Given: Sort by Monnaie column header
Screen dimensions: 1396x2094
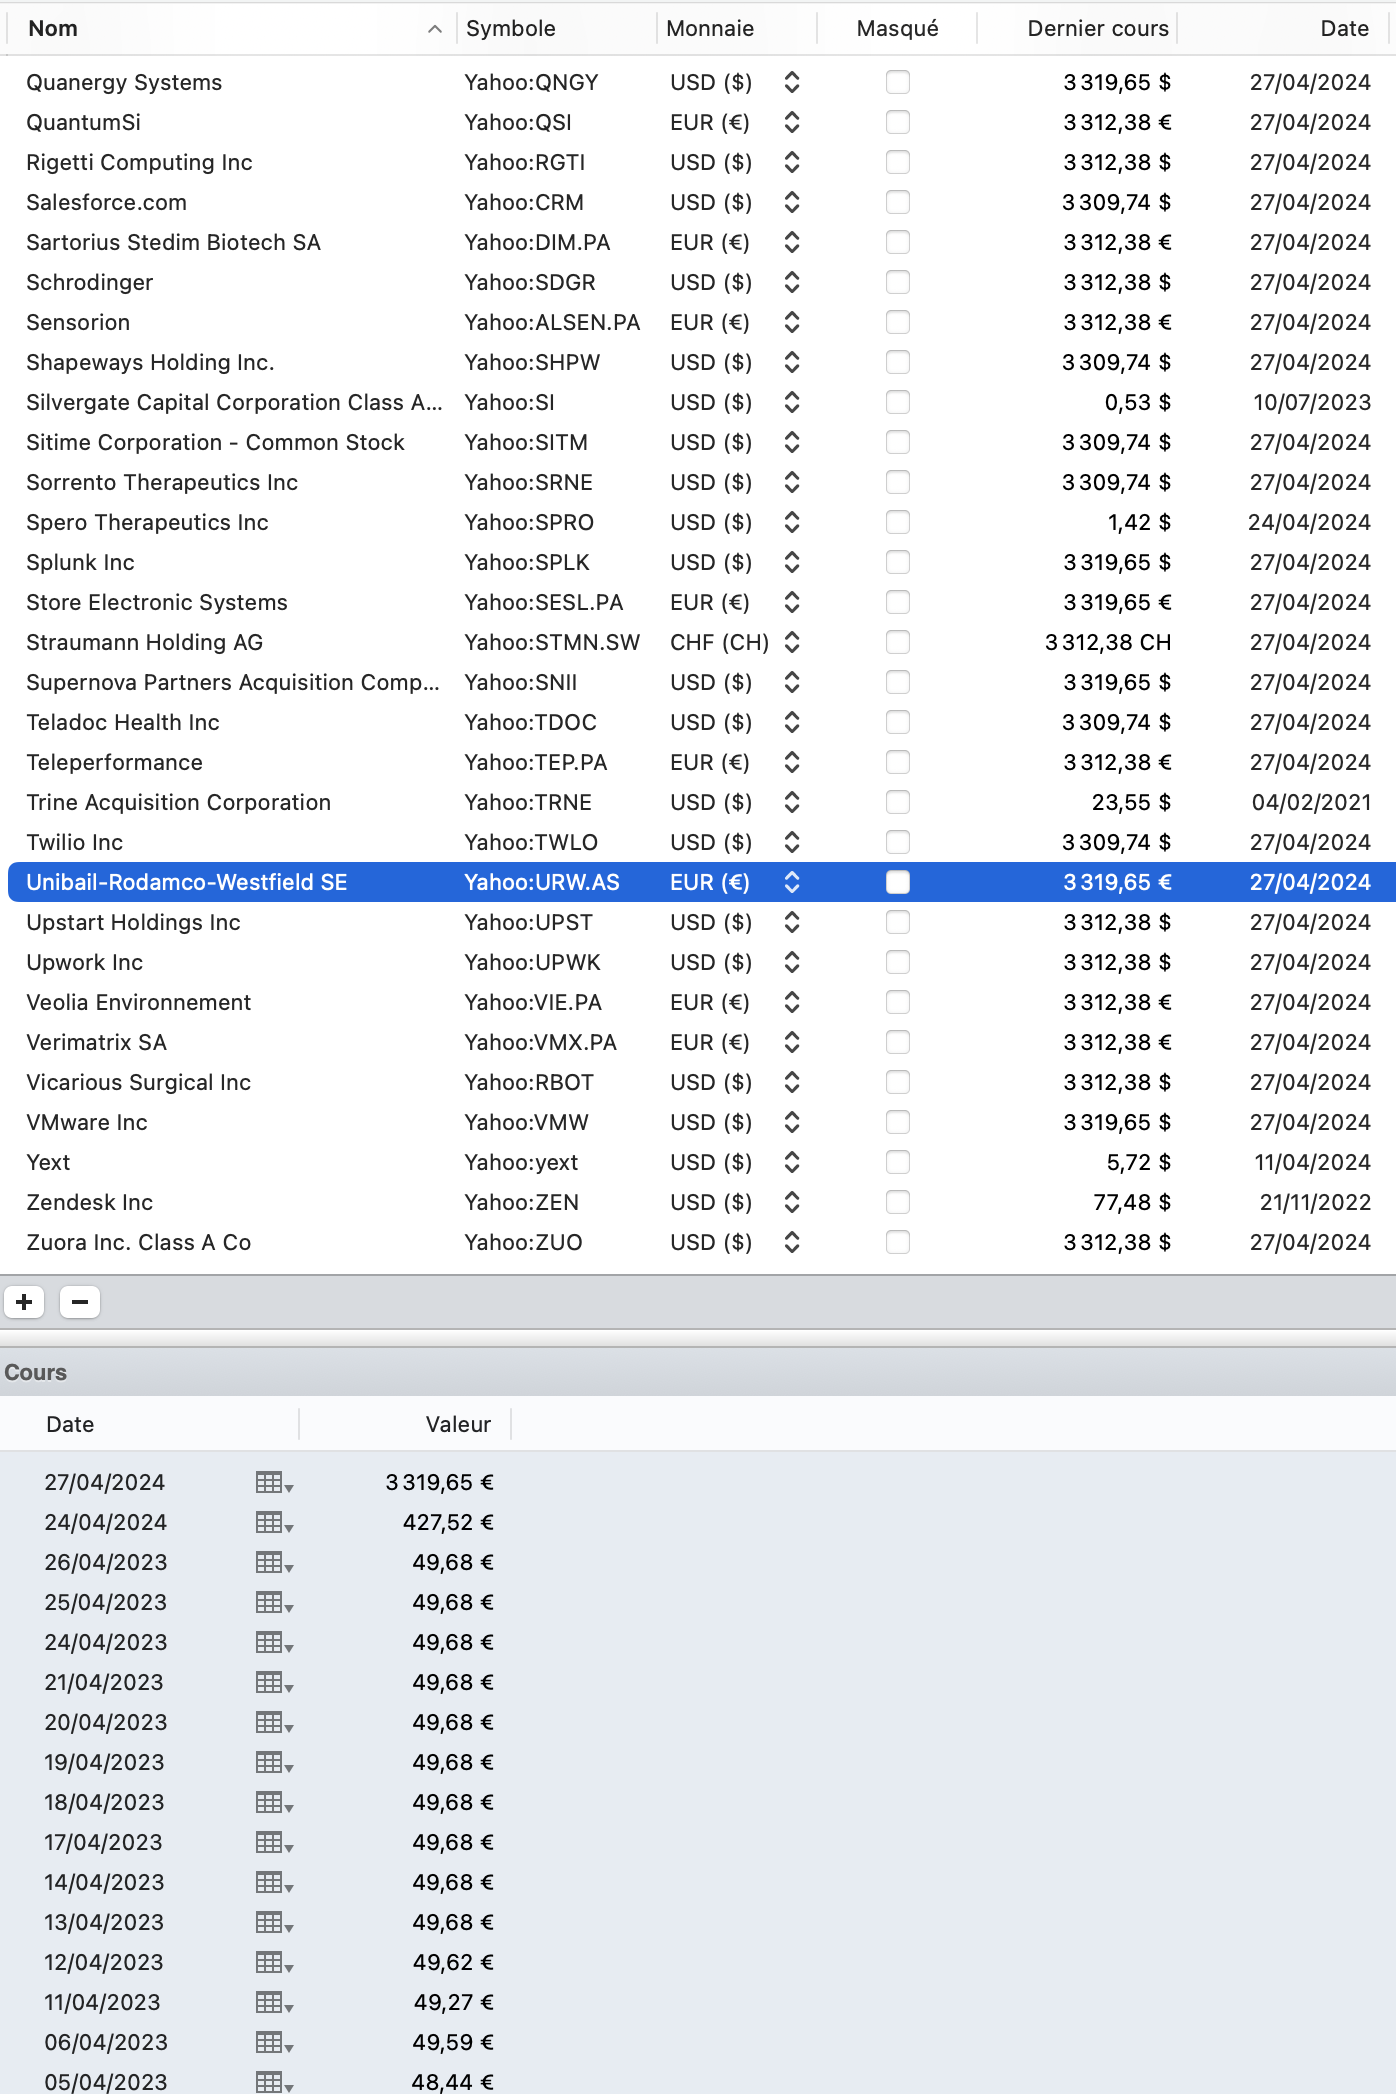Looking at the screenshot, I should [x=710, y=29].
